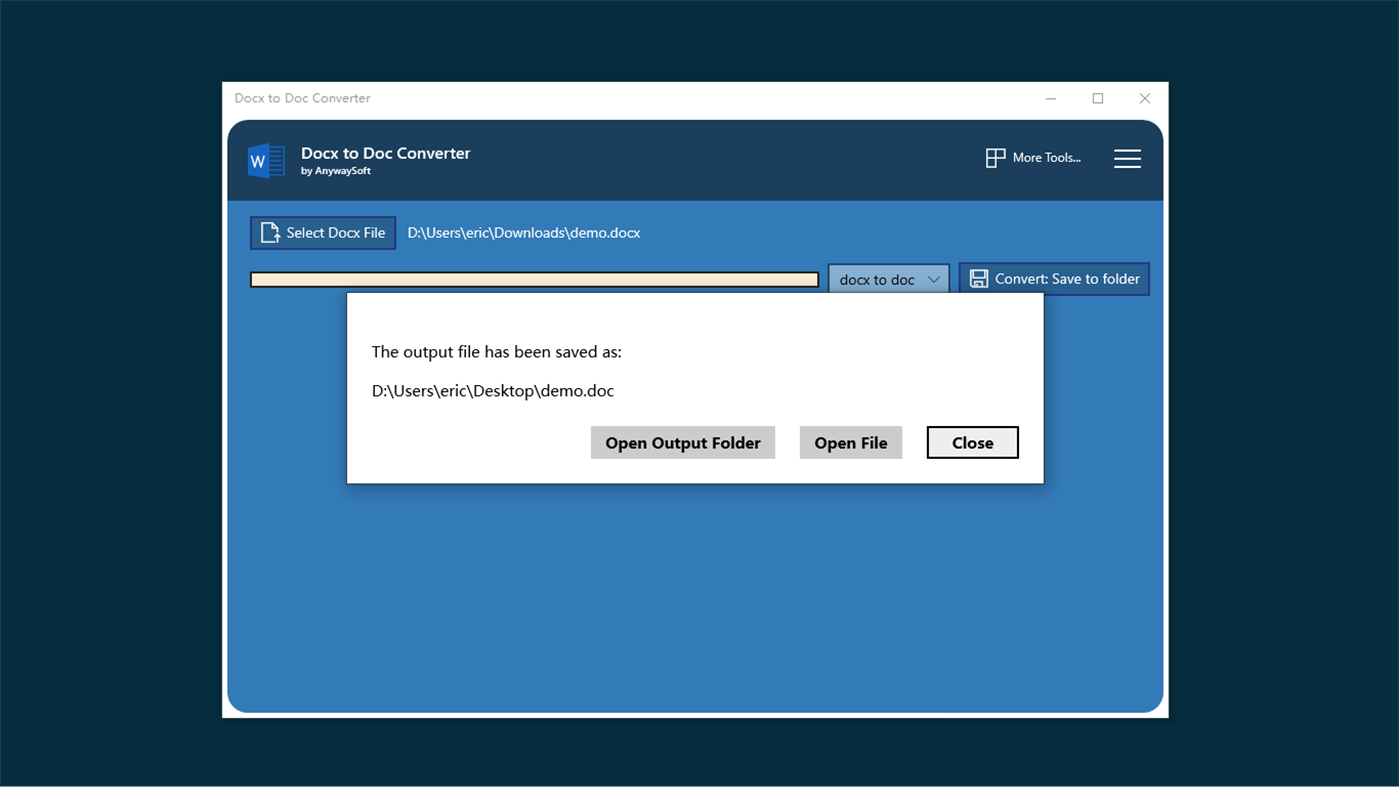Click the conversion progress bar

[534, 279]
